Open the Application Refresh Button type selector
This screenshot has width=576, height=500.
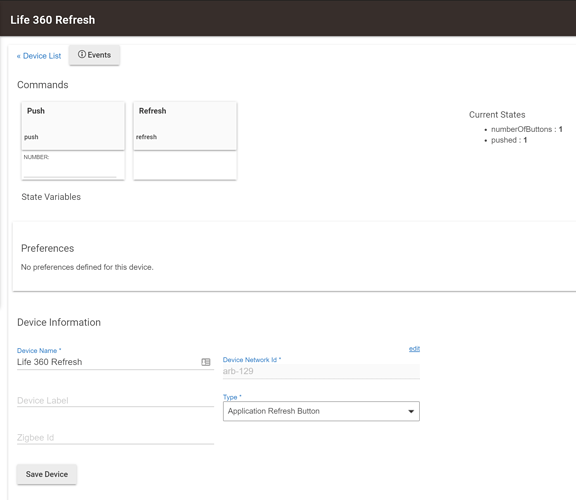pos(321,411)
